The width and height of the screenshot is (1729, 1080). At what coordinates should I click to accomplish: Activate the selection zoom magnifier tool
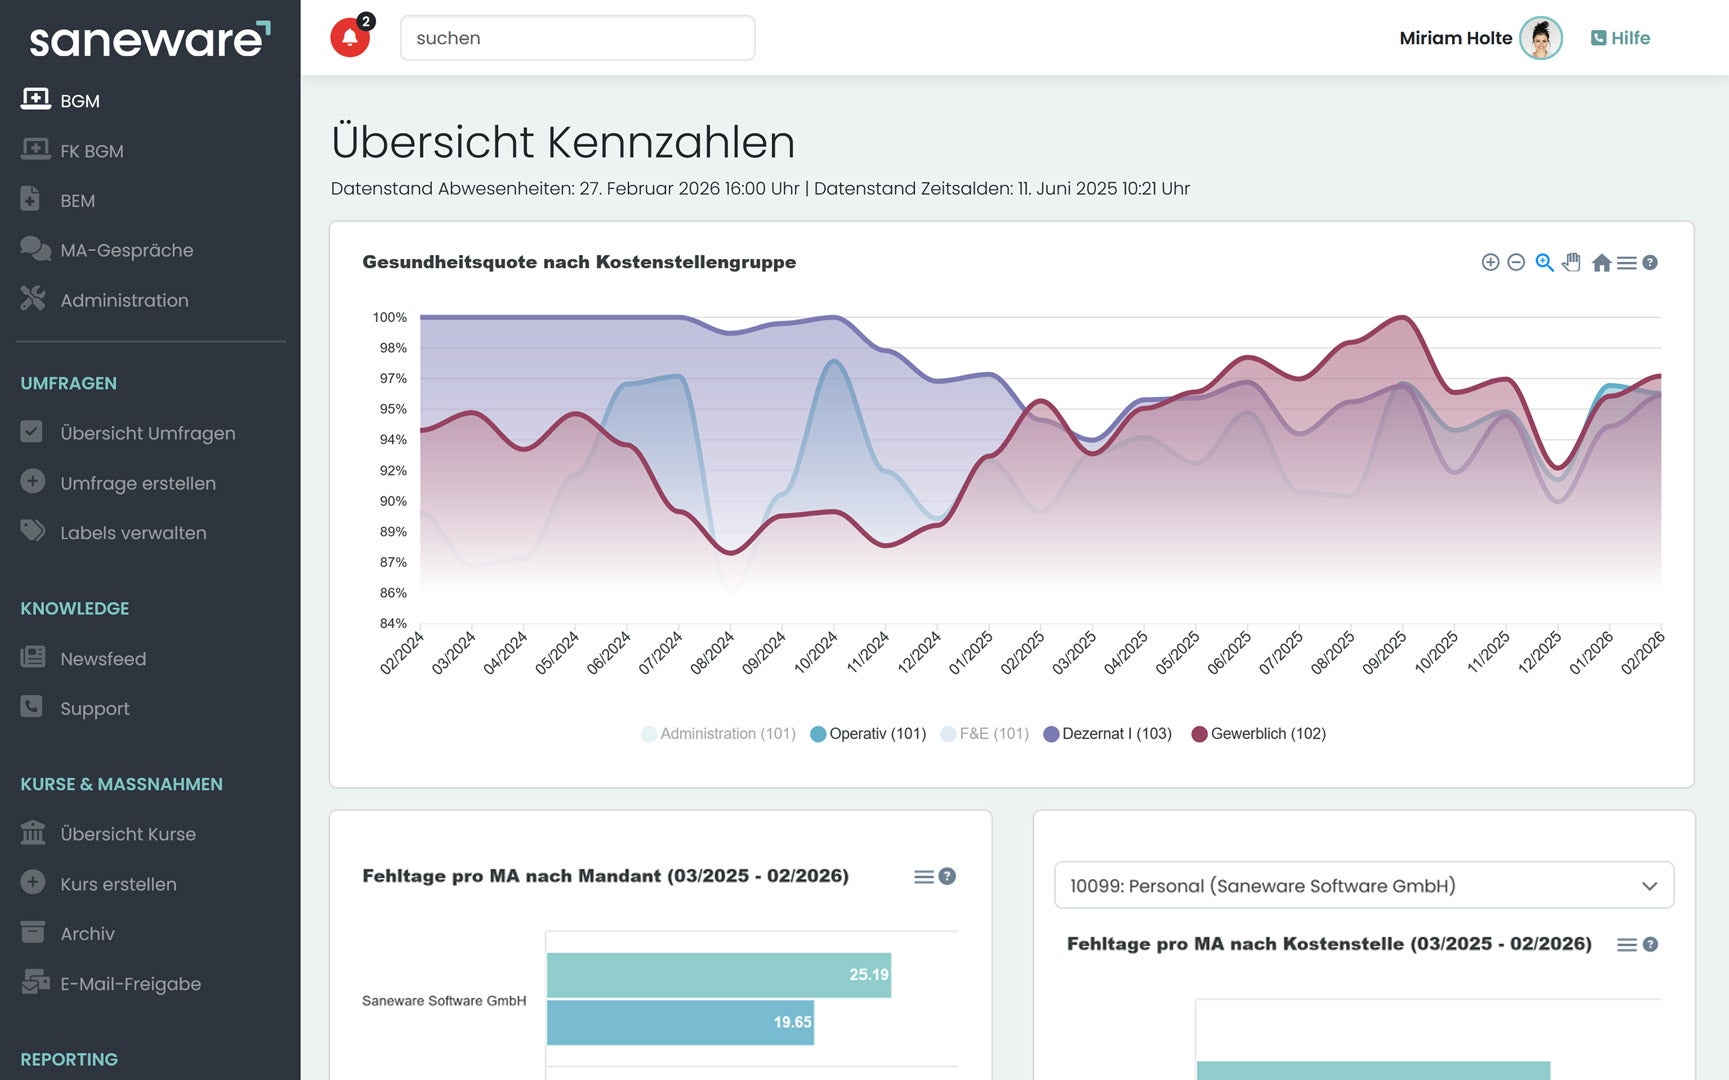pos(1545,262)
